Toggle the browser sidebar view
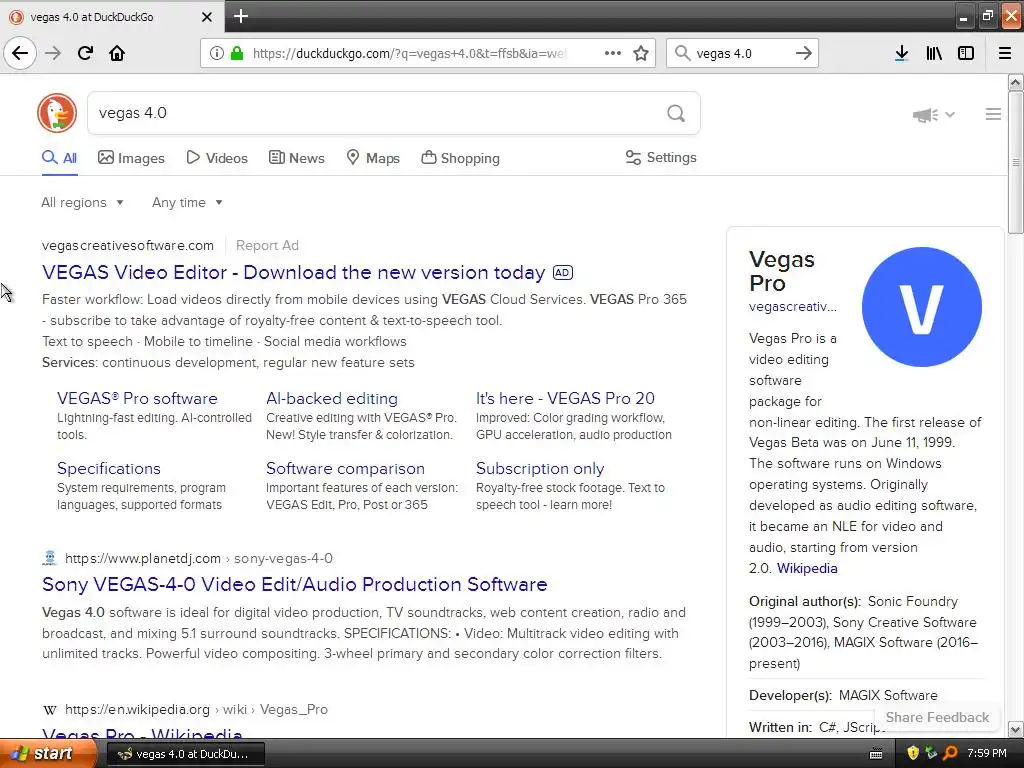 pos(966,53)
